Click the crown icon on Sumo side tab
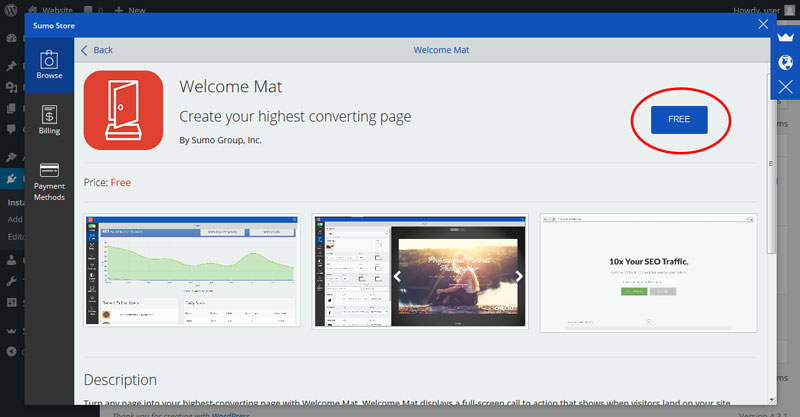800x417 pixels. (x=786, y=37)
